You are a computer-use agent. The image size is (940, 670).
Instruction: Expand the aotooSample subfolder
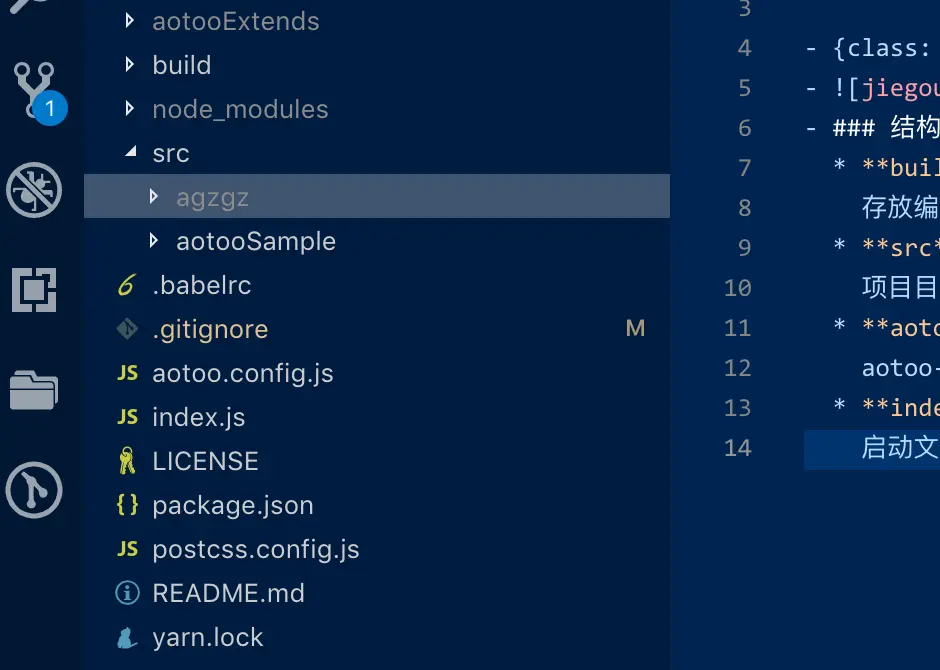click(x=153, y=241)
